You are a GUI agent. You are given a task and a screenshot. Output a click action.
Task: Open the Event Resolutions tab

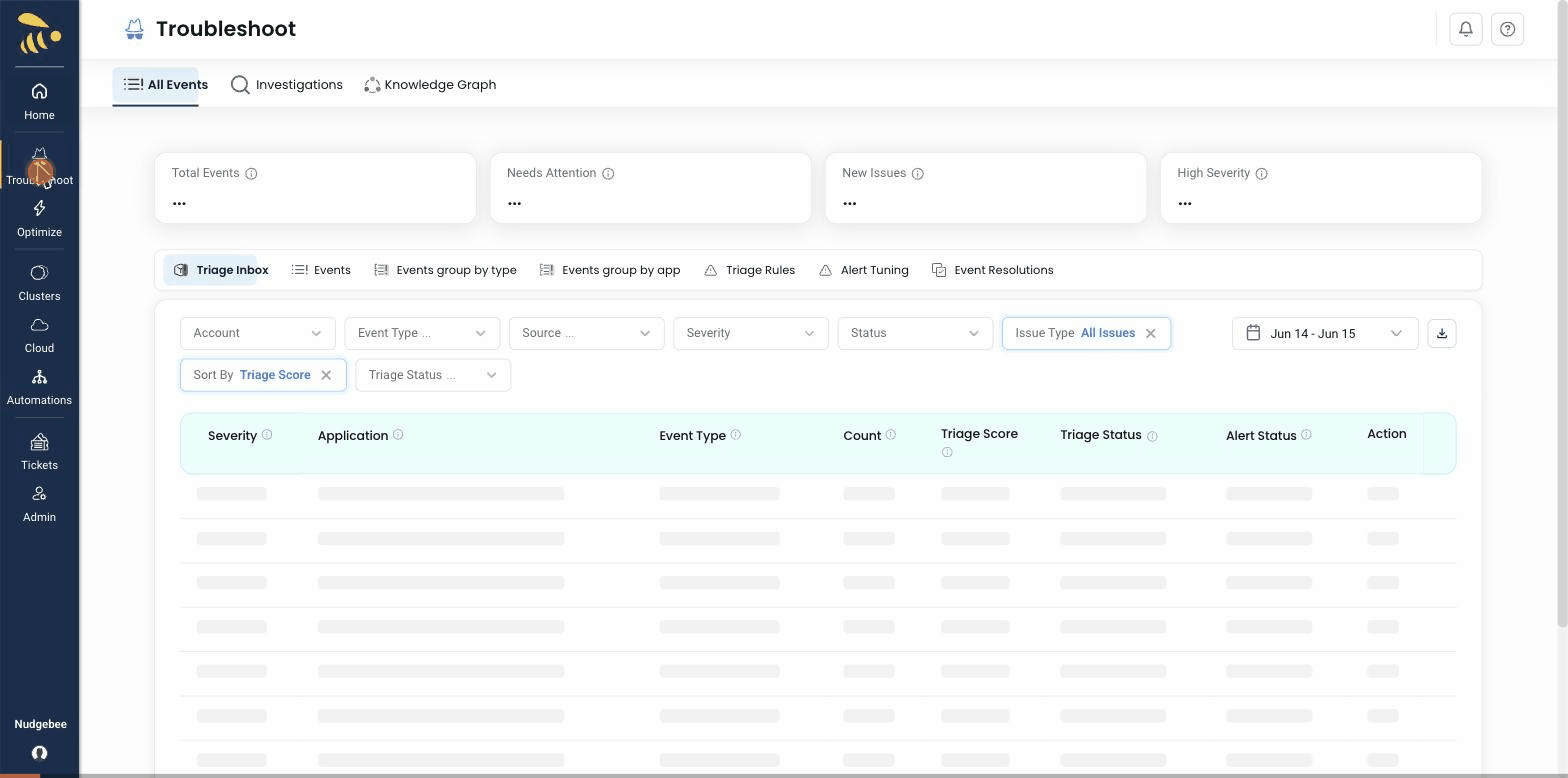[993, 270]
